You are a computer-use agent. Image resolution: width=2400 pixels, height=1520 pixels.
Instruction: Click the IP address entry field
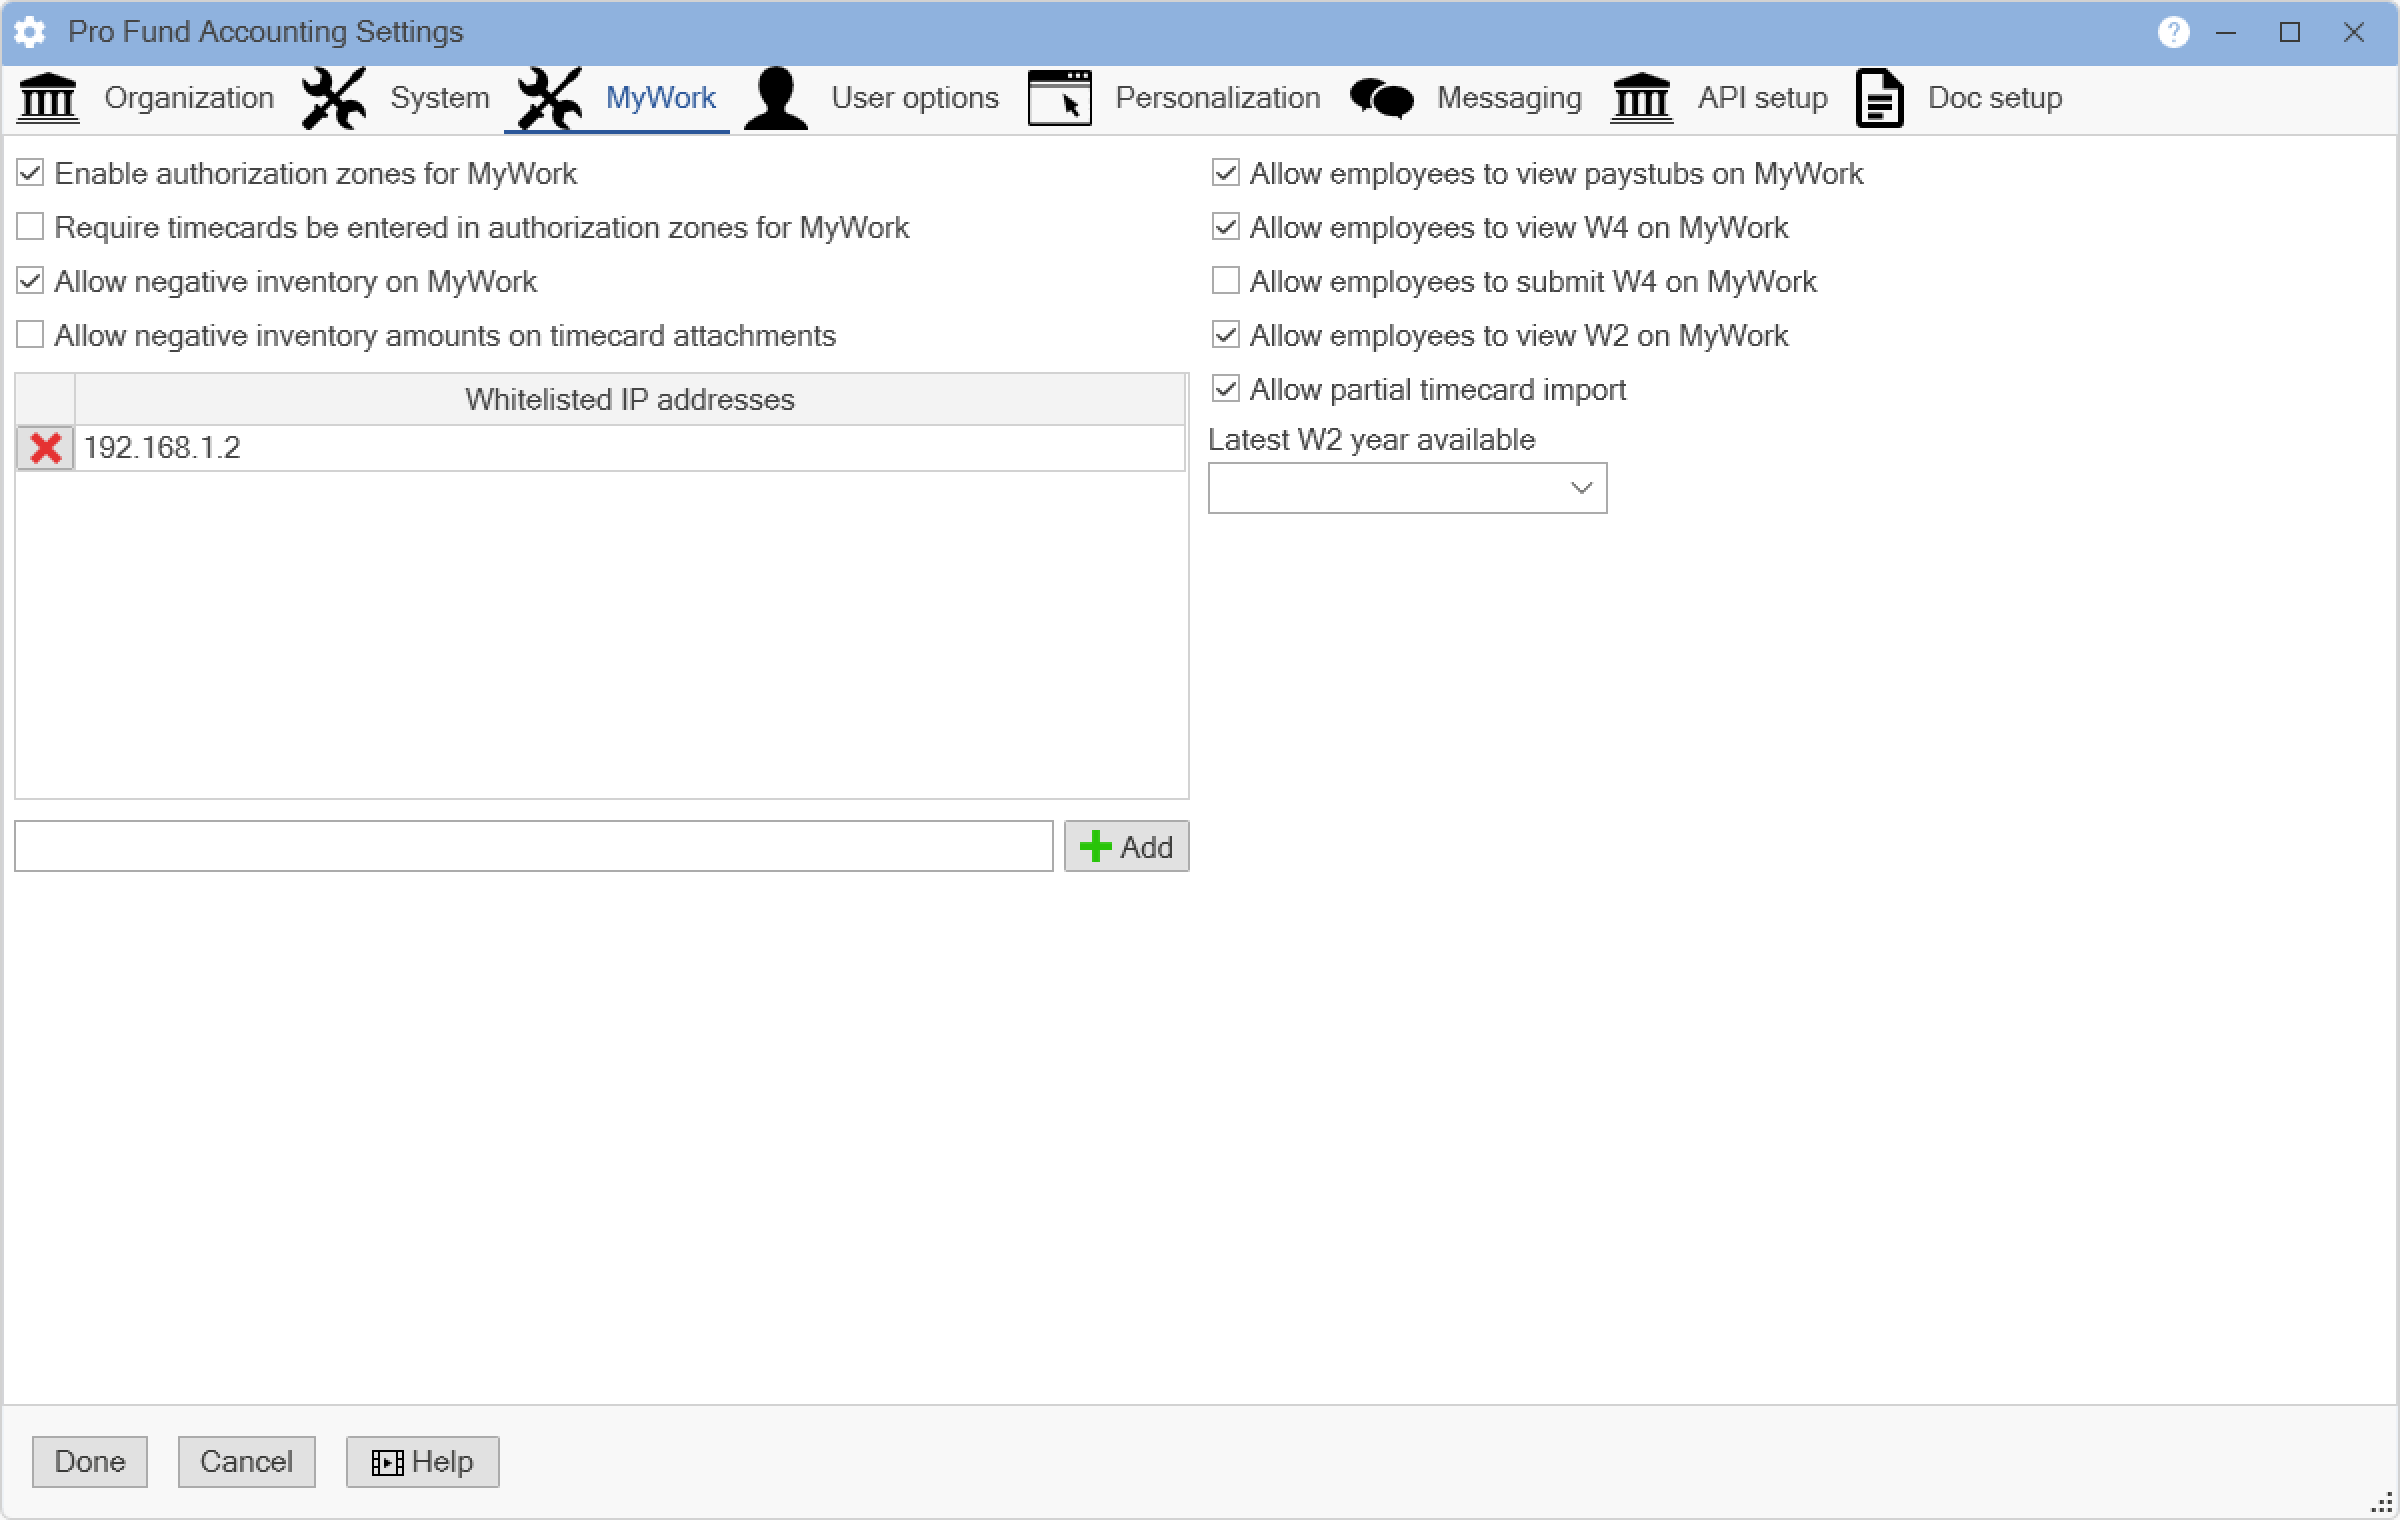click(x=533, y=847)
